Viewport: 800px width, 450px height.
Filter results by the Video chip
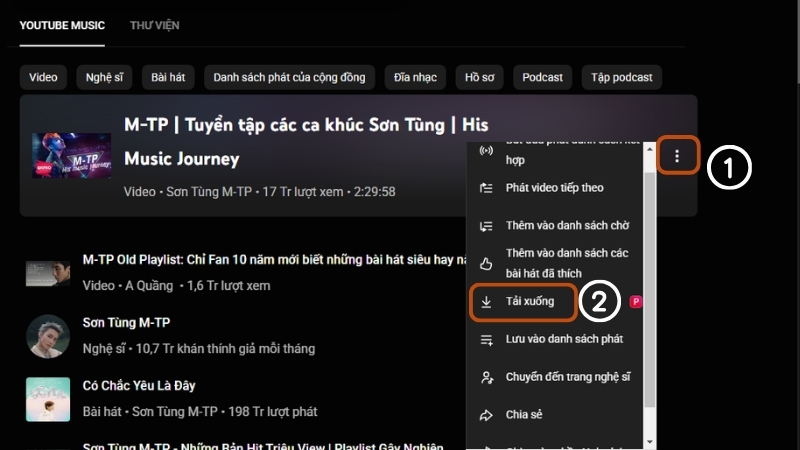[x=43, y=78]
